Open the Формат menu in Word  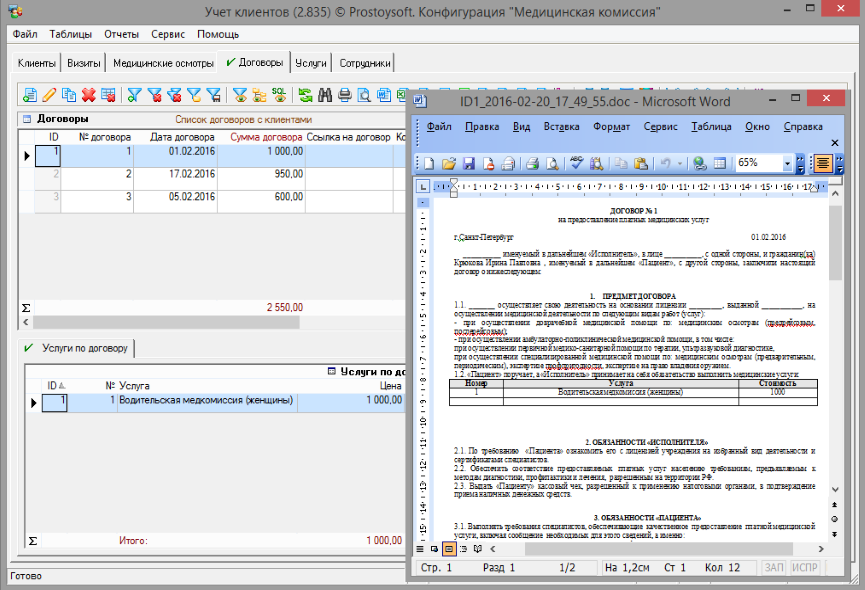[x=610, y=127]
